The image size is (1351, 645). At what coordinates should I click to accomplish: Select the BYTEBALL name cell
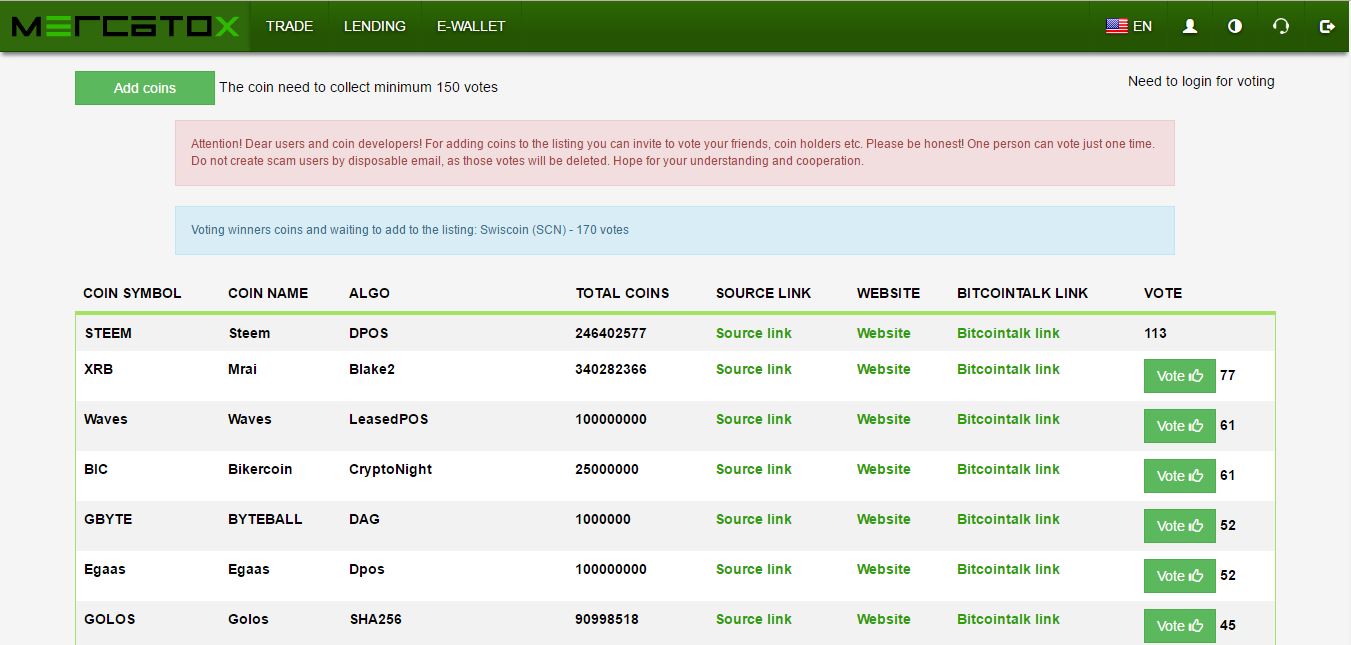265,519
